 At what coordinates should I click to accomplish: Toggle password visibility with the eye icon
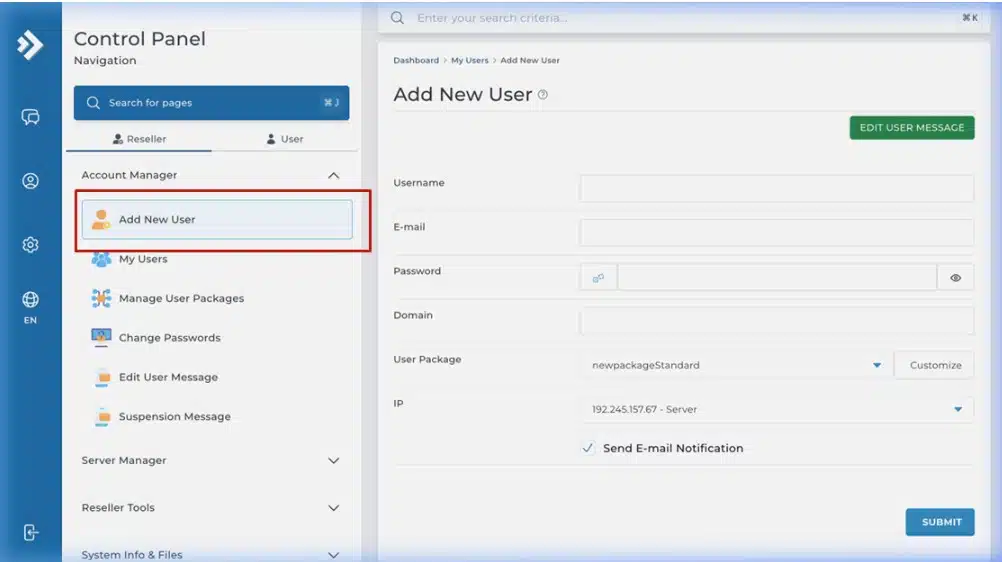tap(955, 277)
